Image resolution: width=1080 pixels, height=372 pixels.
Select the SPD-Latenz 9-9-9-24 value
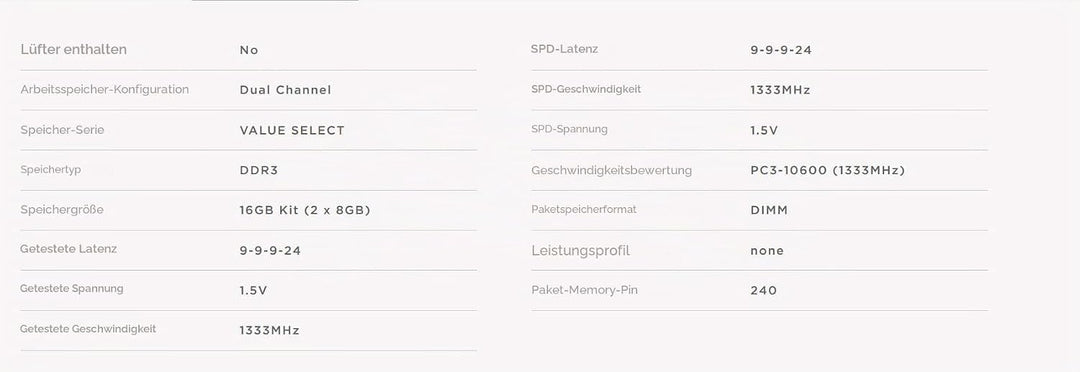click(x=781, y=50)
